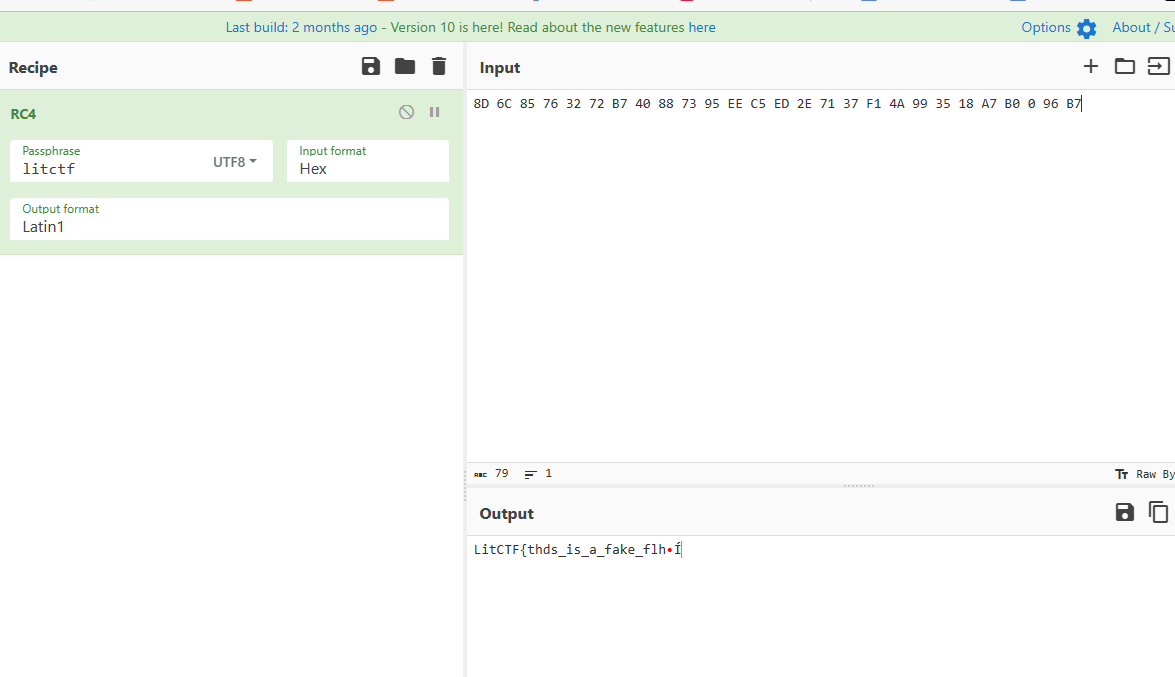Copy raw output to clipboard

tap(1158, 513)
